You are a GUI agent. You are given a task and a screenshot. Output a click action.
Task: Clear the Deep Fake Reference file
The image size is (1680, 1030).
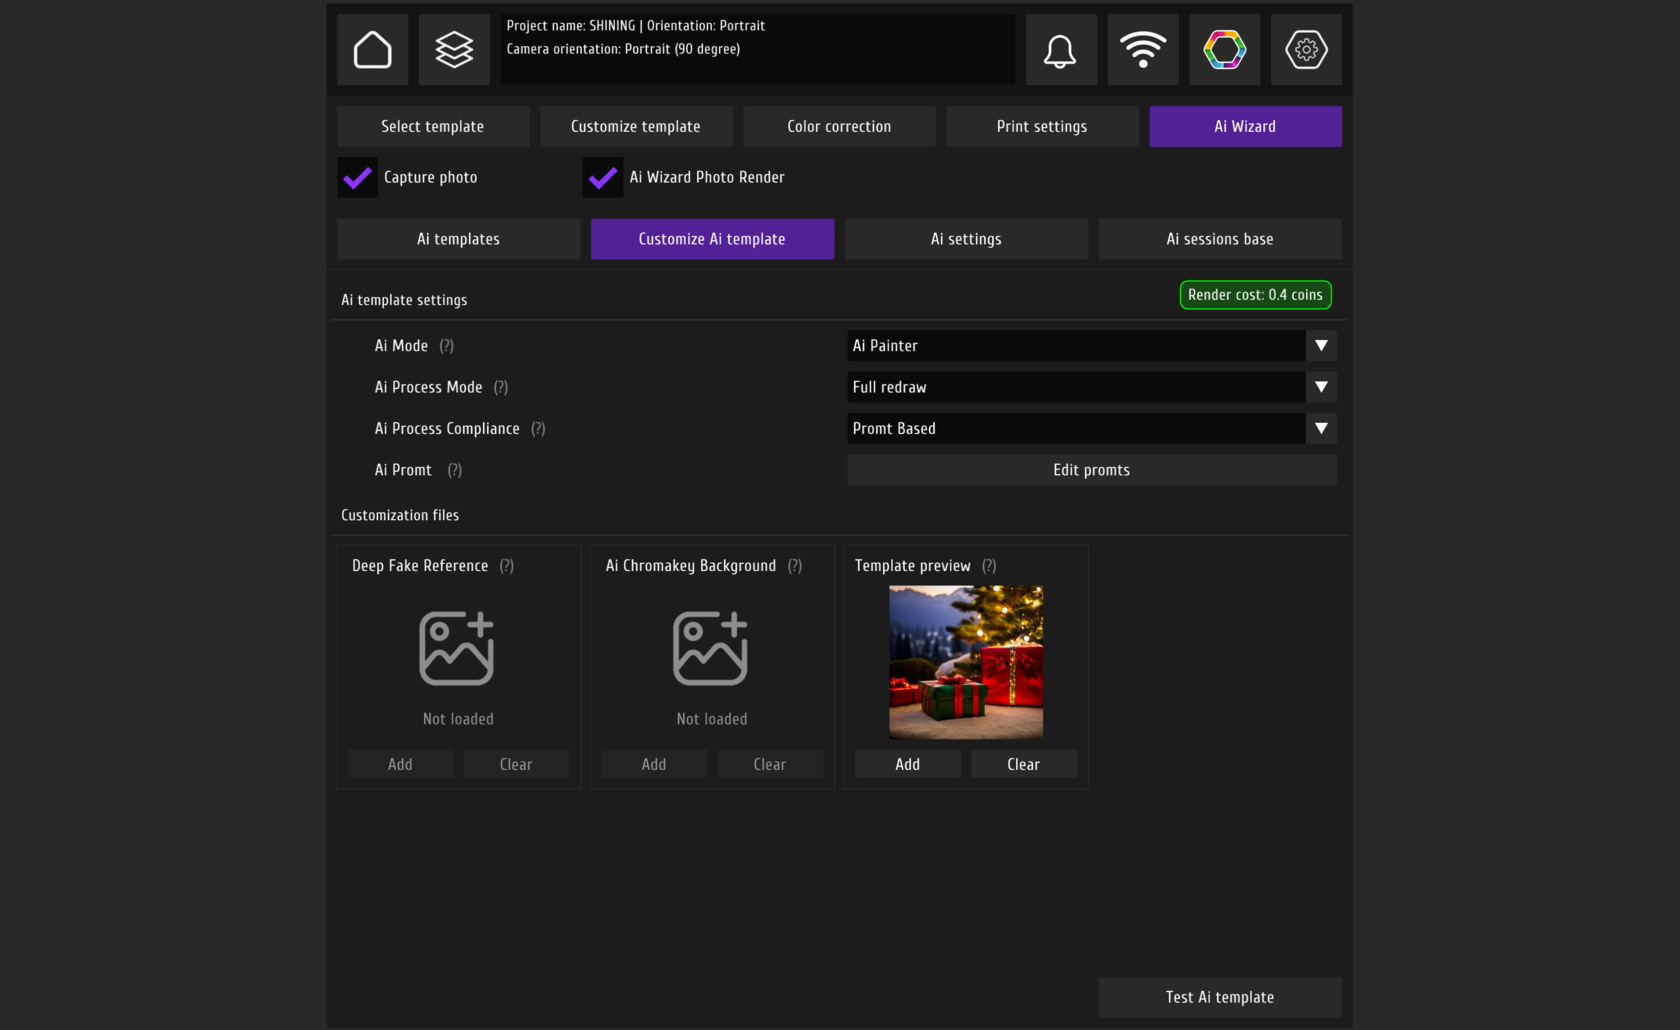coord(516,764)
